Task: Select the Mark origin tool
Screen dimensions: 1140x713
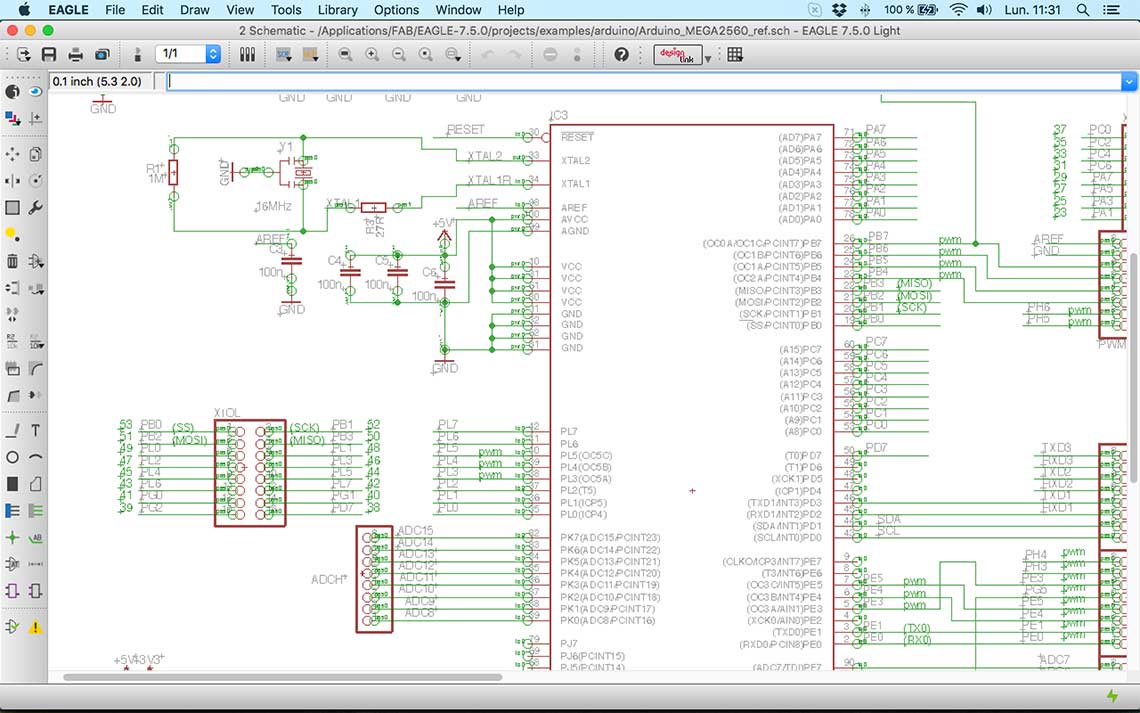Action: [x=35, y=118]
